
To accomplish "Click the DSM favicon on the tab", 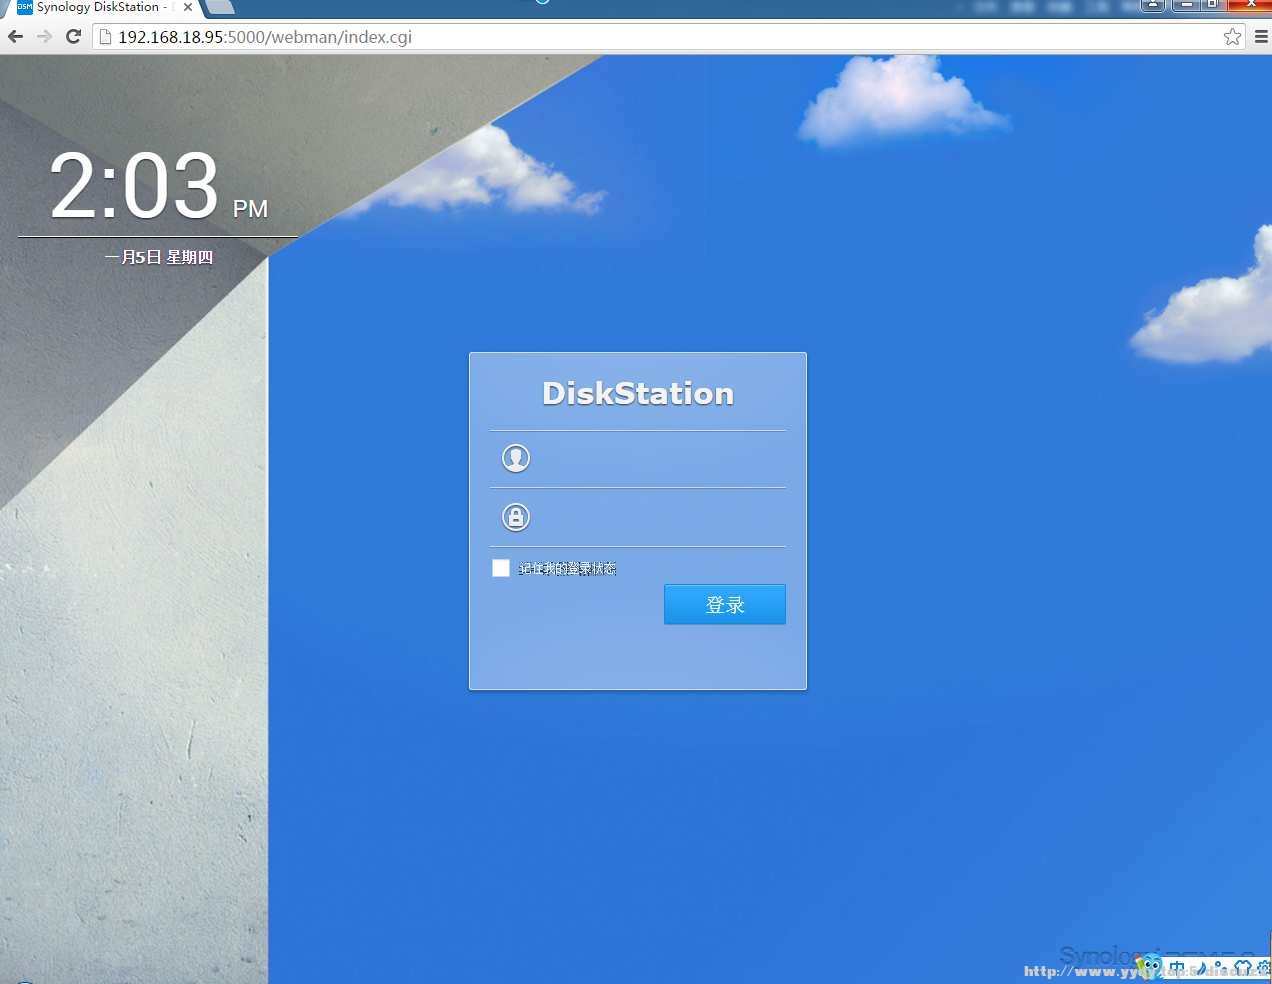I will tap(25, 7).
